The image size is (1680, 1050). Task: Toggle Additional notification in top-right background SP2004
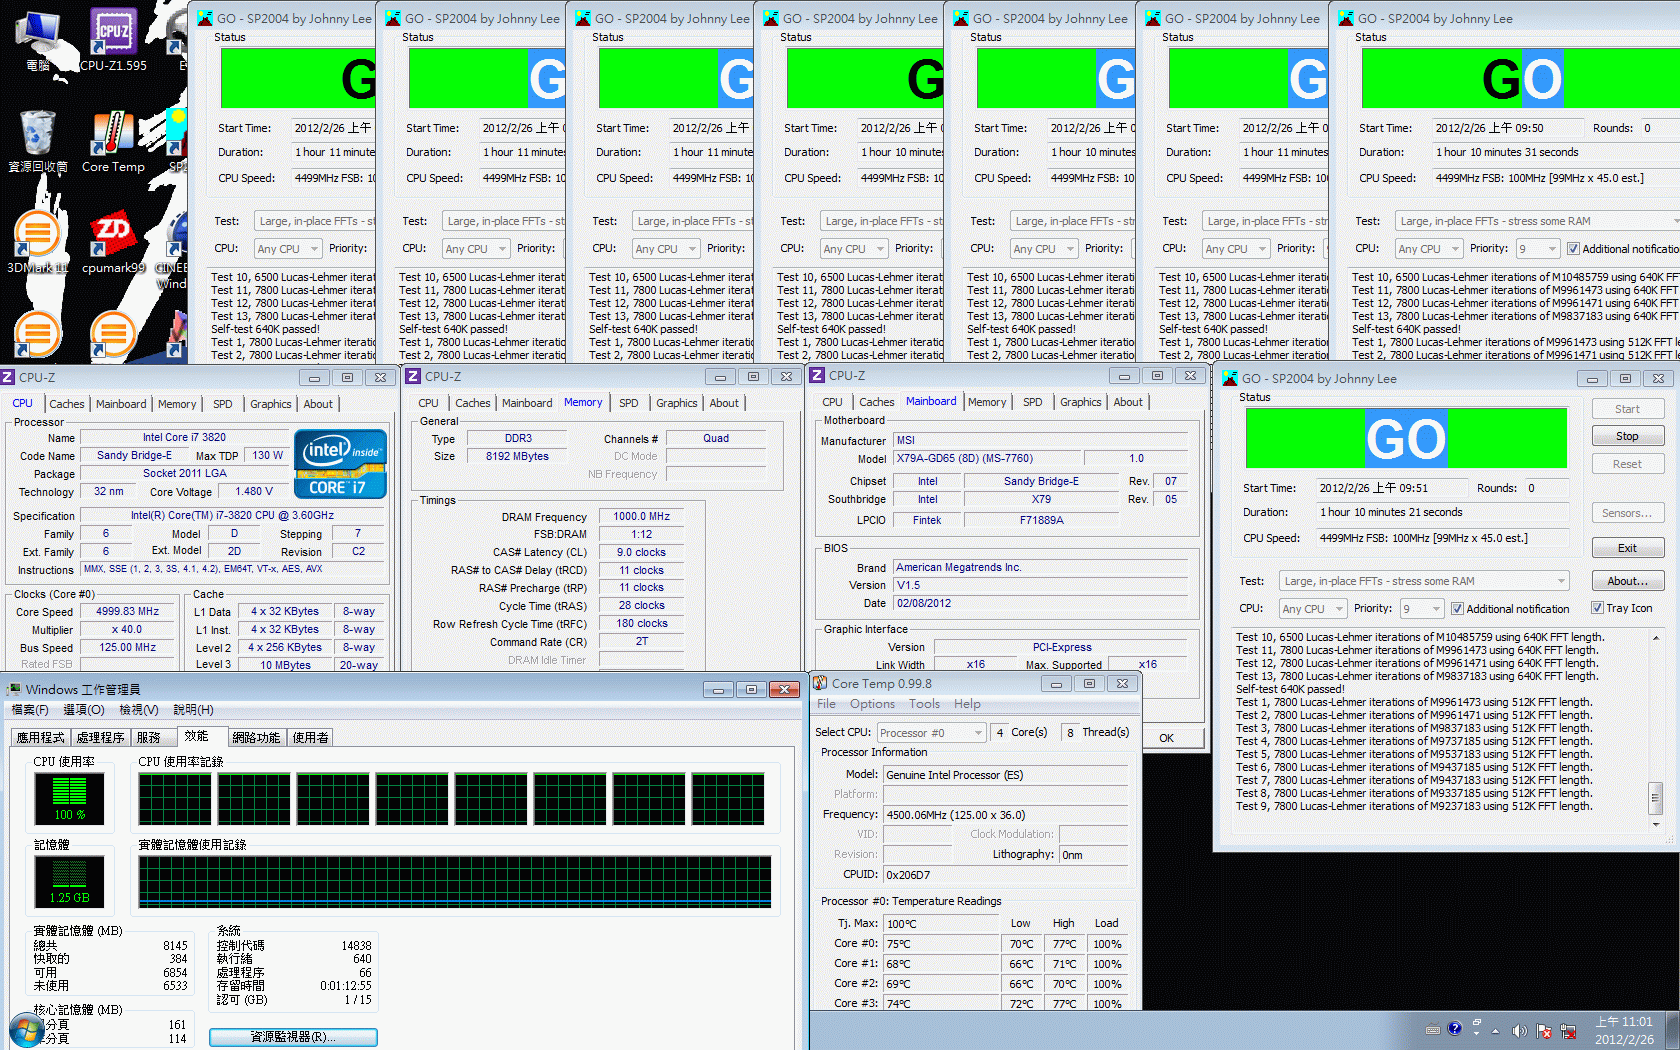pos(1573,248)
